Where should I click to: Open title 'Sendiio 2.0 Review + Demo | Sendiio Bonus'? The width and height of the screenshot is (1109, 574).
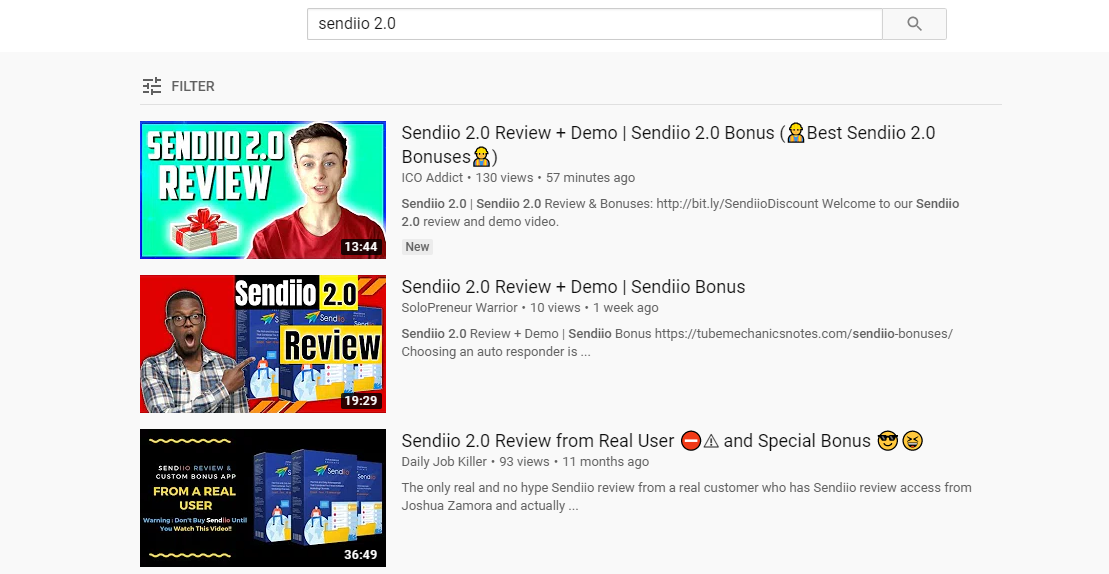pyautogui.click(x=573, y=286)
